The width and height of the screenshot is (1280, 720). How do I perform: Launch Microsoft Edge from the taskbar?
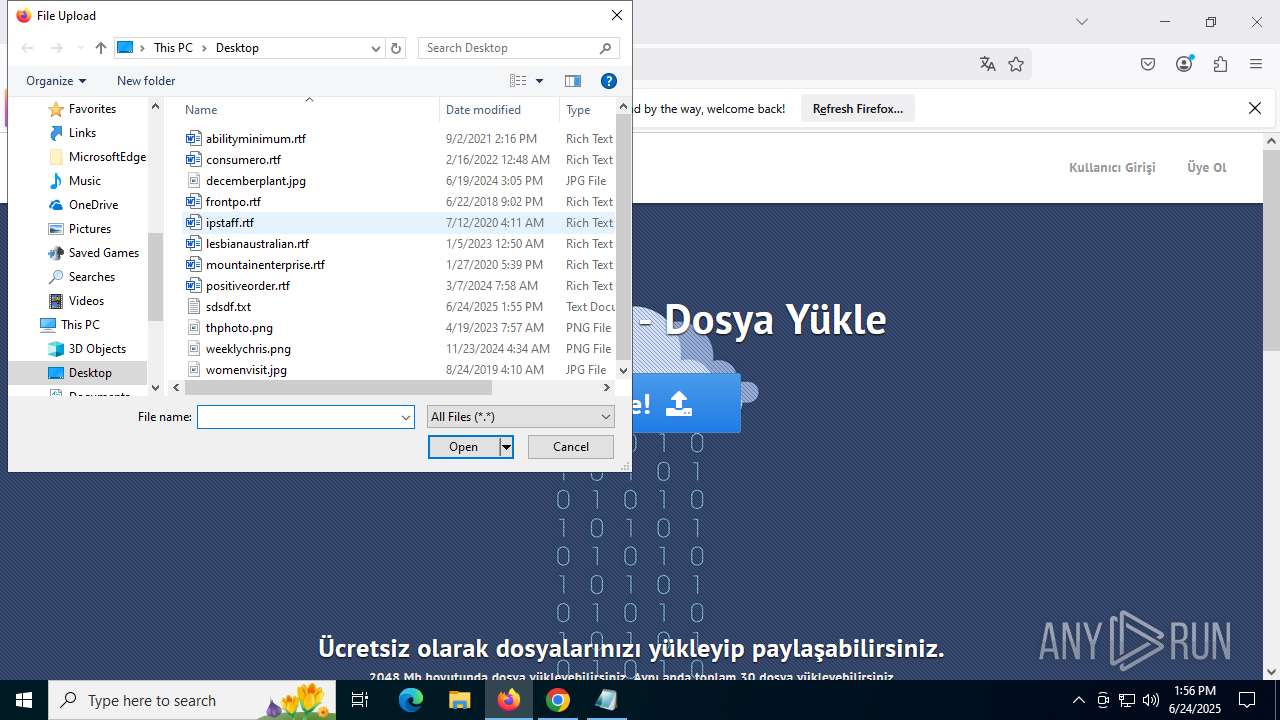point(411,700)
